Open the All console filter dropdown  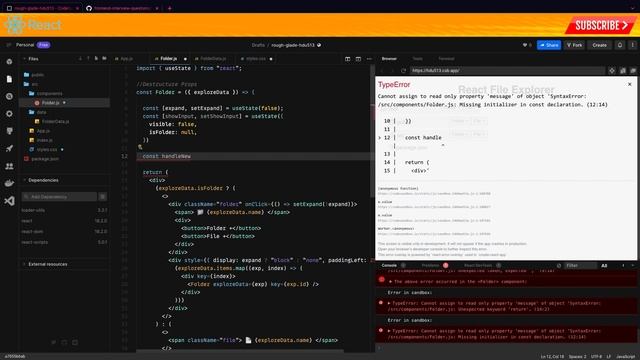[604, 266]
